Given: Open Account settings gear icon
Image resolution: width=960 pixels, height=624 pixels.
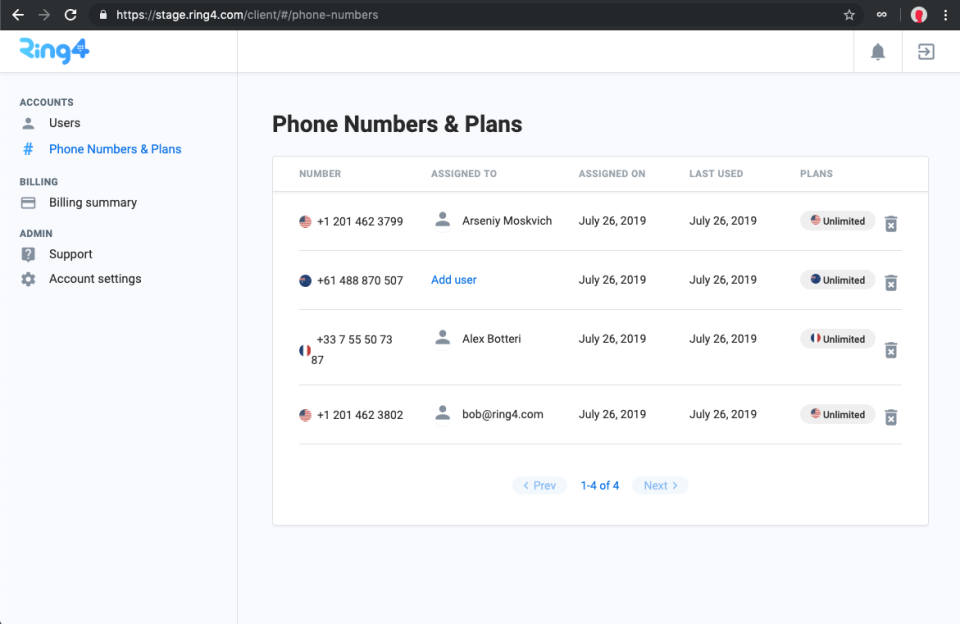Looking at the screenshot, I should click(x=27, y=278).
